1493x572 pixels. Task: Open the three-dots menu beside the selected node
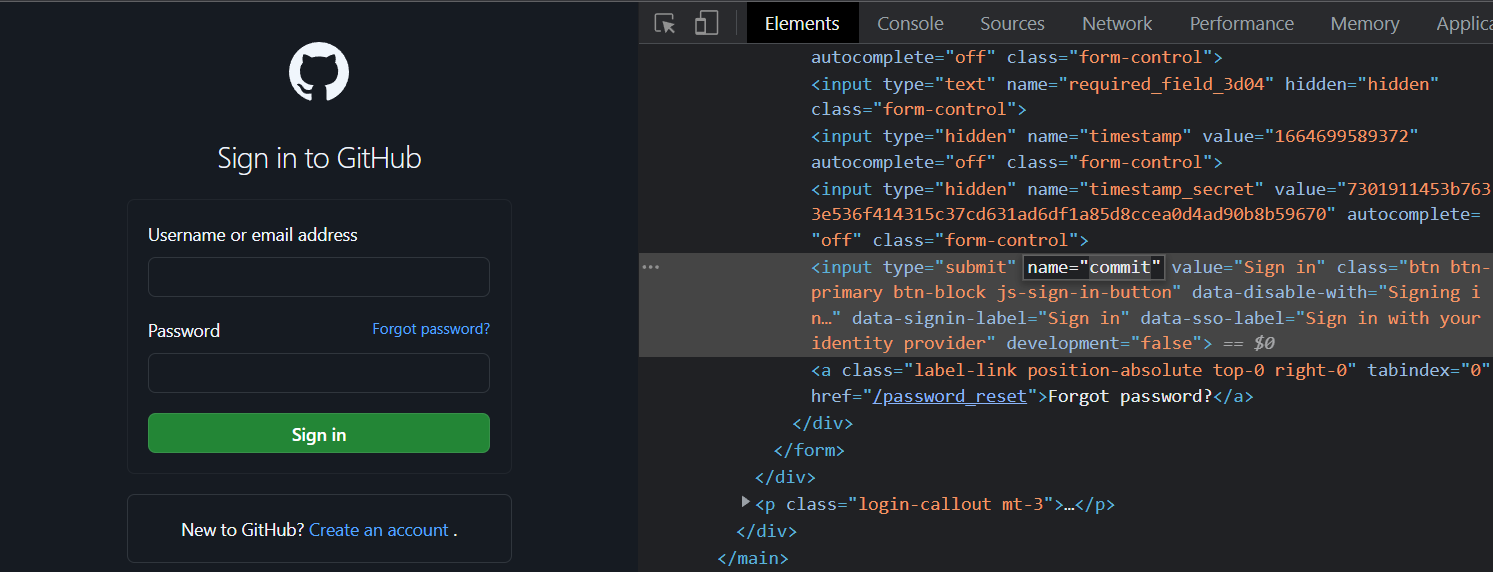point(651,267)
